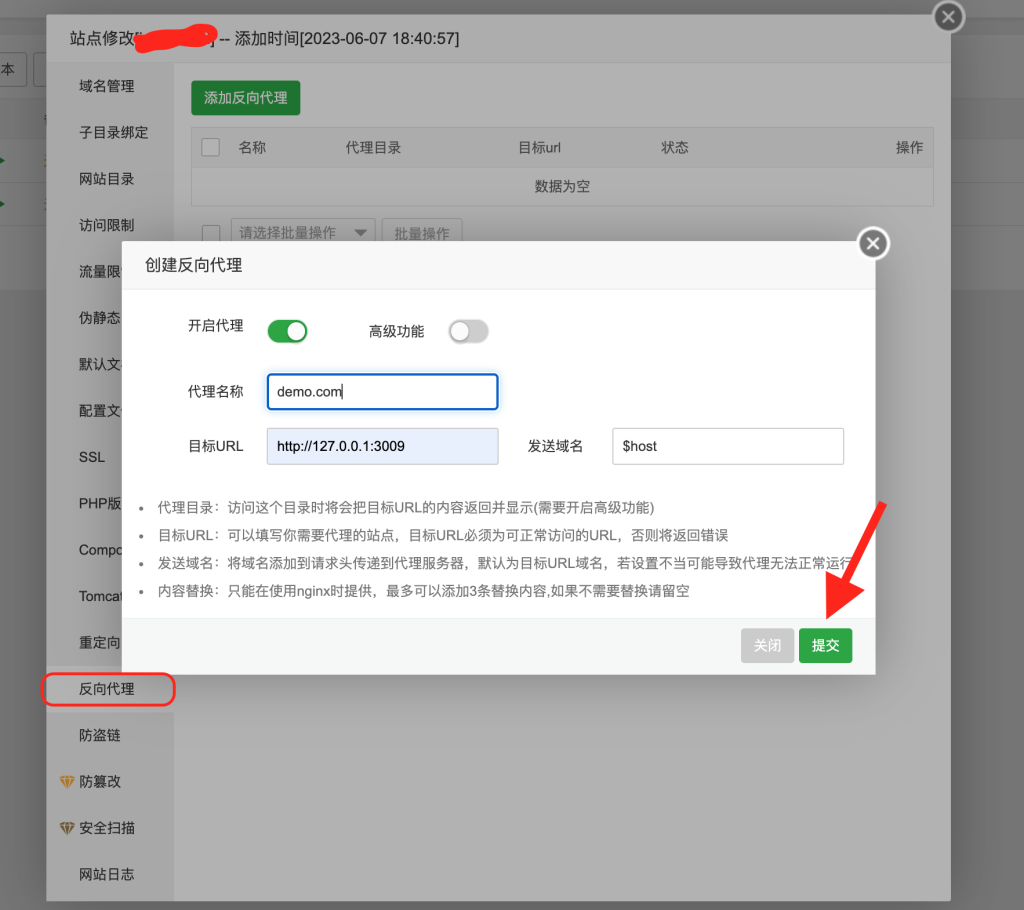Check the select-all checkbox in table header
The height and width of the screenshot is (910, 1024).
tap(210, 148)
